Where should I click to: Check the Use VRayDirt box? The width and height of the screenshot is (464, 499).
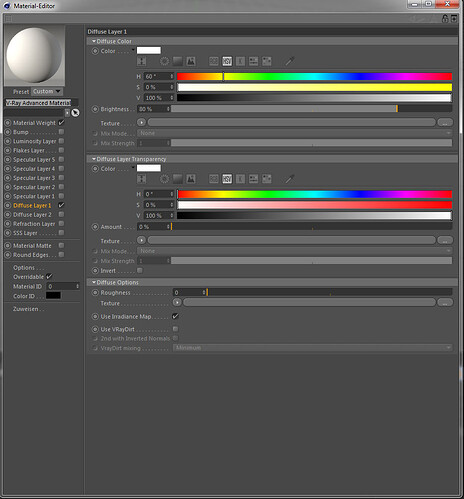(x=175, y=329)
